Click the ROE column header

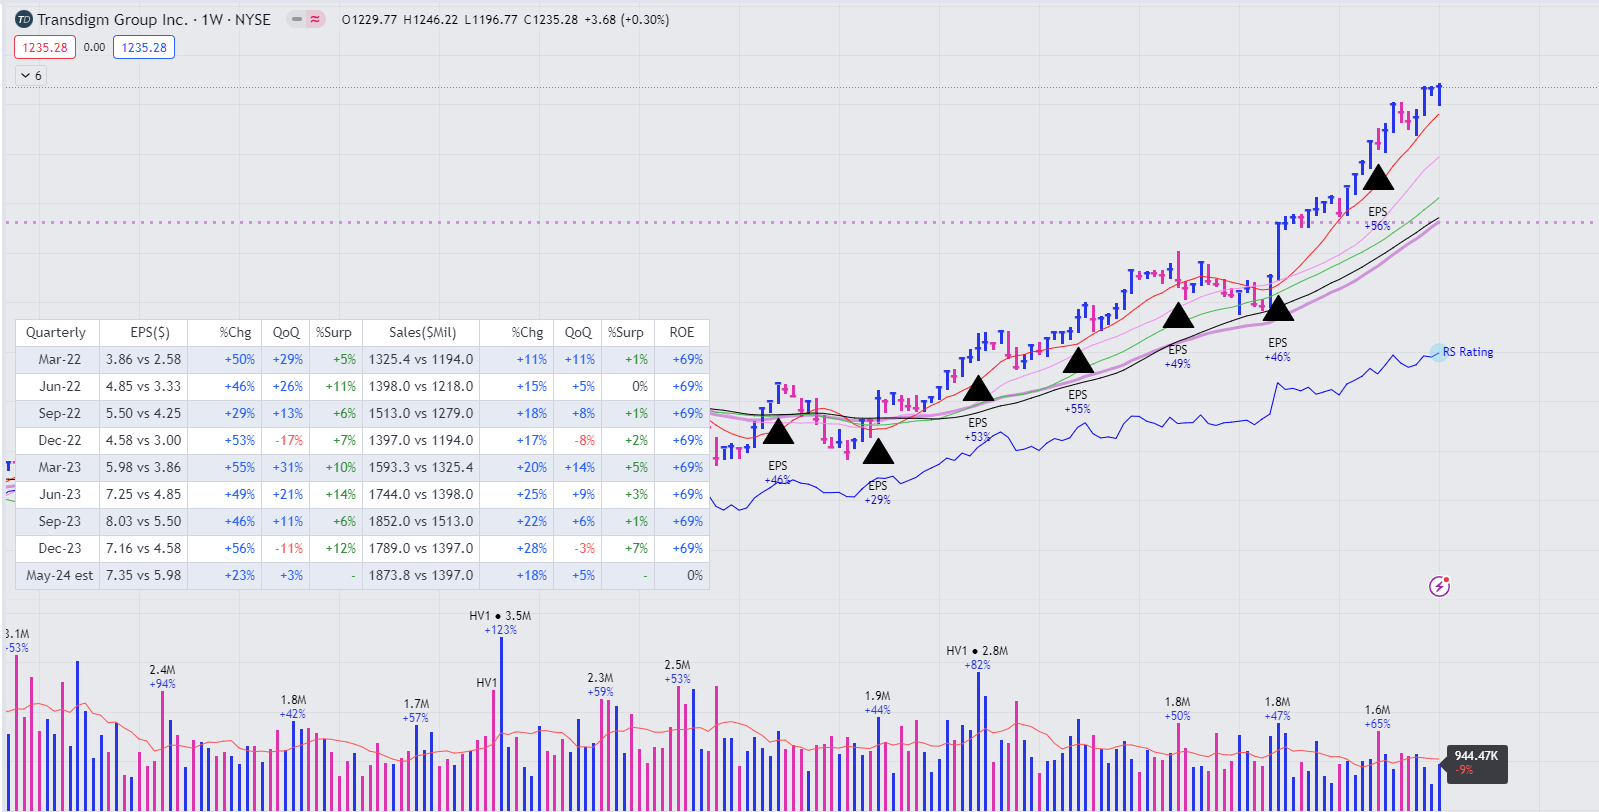(x=682, y=332)
